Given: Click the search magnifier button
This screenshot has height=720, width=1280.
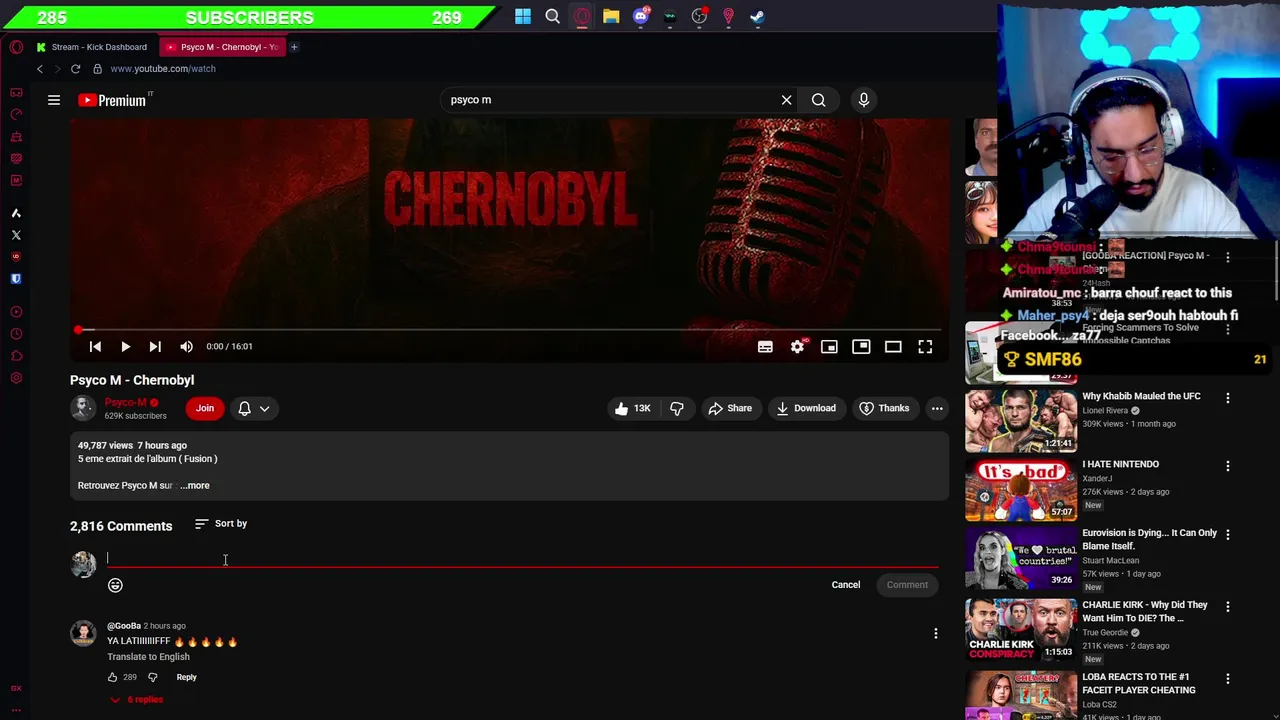Looking at the screenshot, I should click(818, 100).
